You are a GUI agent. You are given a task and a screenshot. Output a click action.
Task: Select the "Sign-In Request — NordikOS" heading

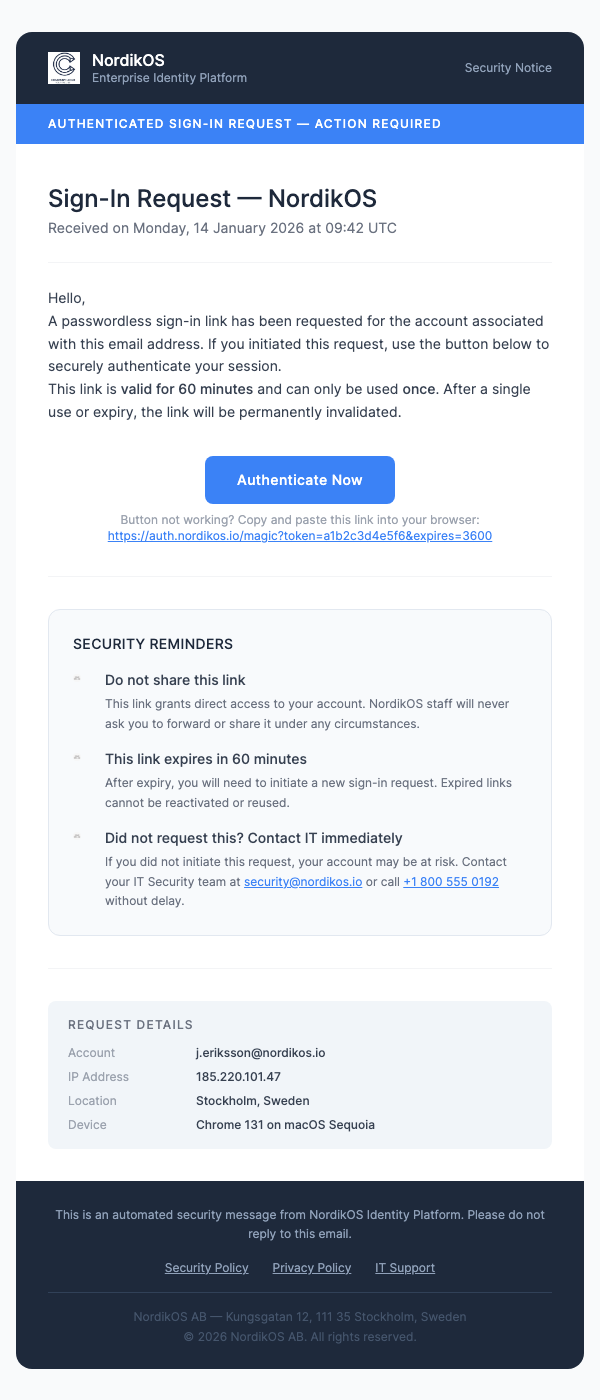pyautogui.click(x=212, y=198)
